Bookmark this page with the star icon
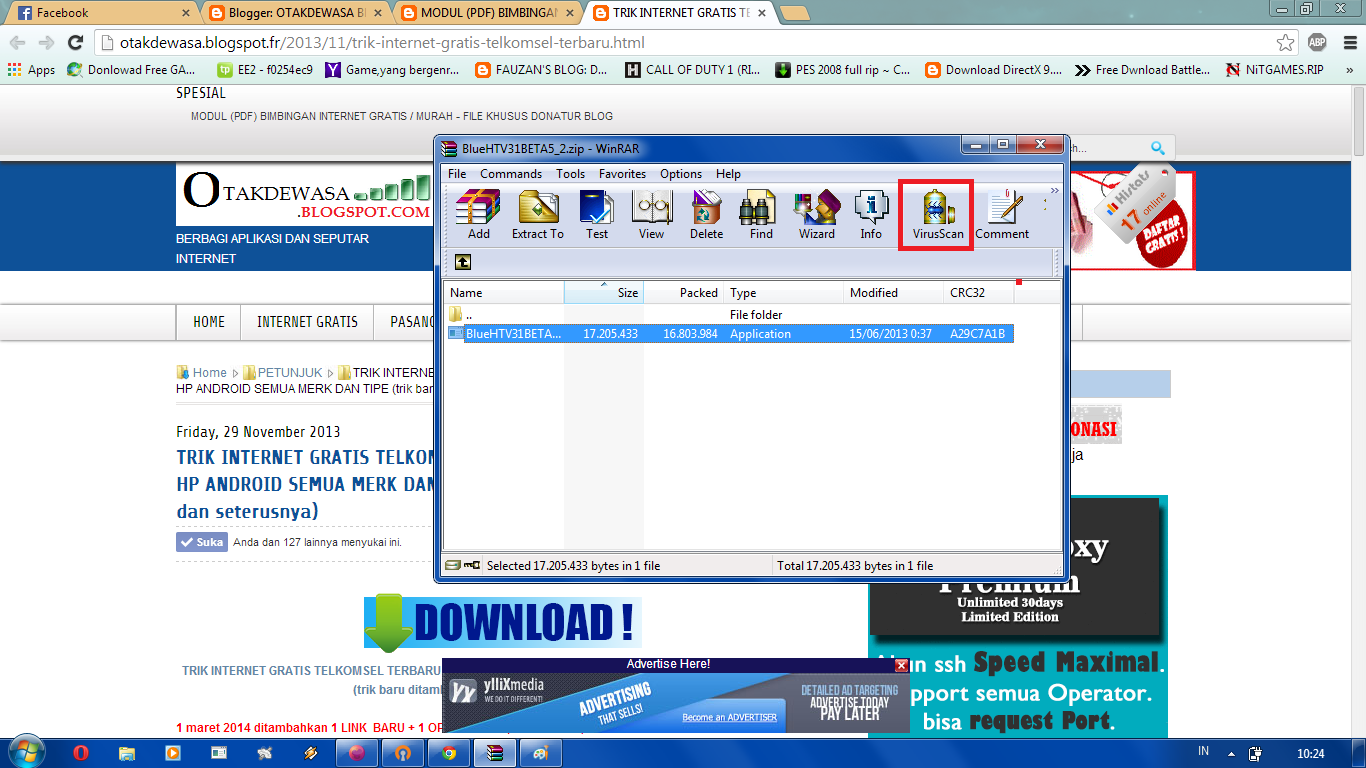This screenshot has height=768, width=1366. (1286, 43)
